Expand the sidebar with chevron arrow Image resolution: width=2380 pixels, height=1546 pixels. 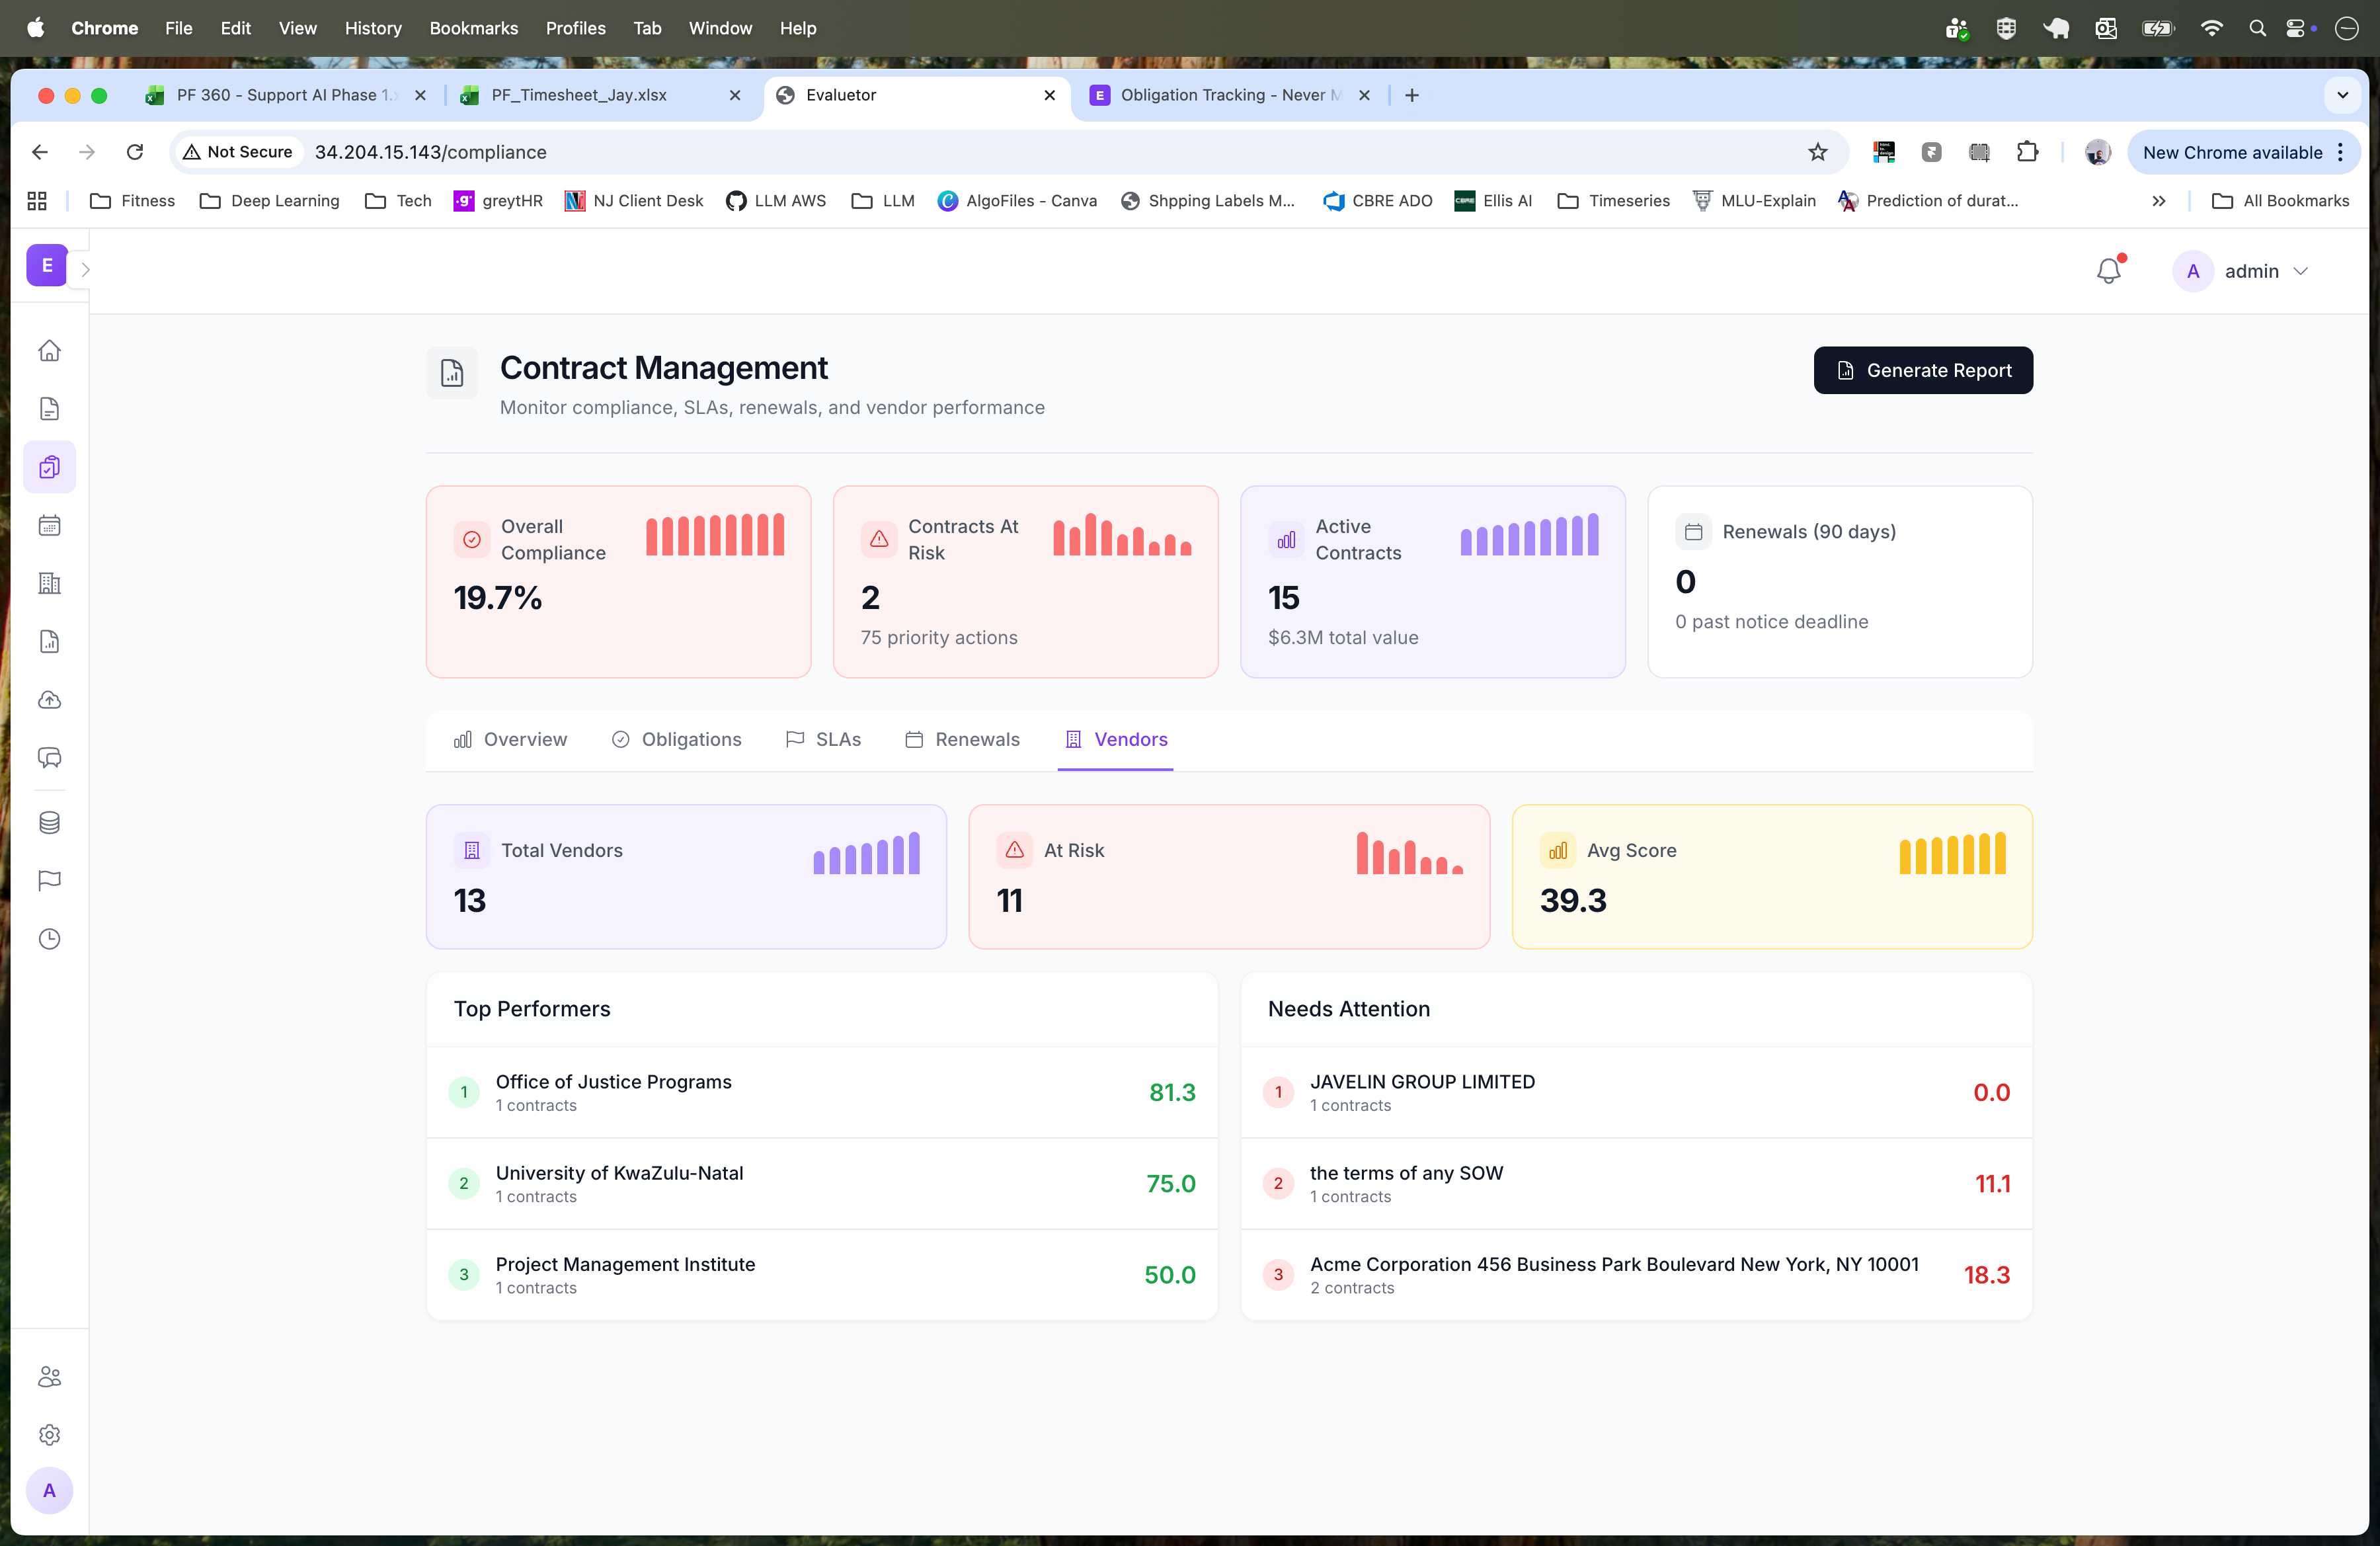[85, 269]
